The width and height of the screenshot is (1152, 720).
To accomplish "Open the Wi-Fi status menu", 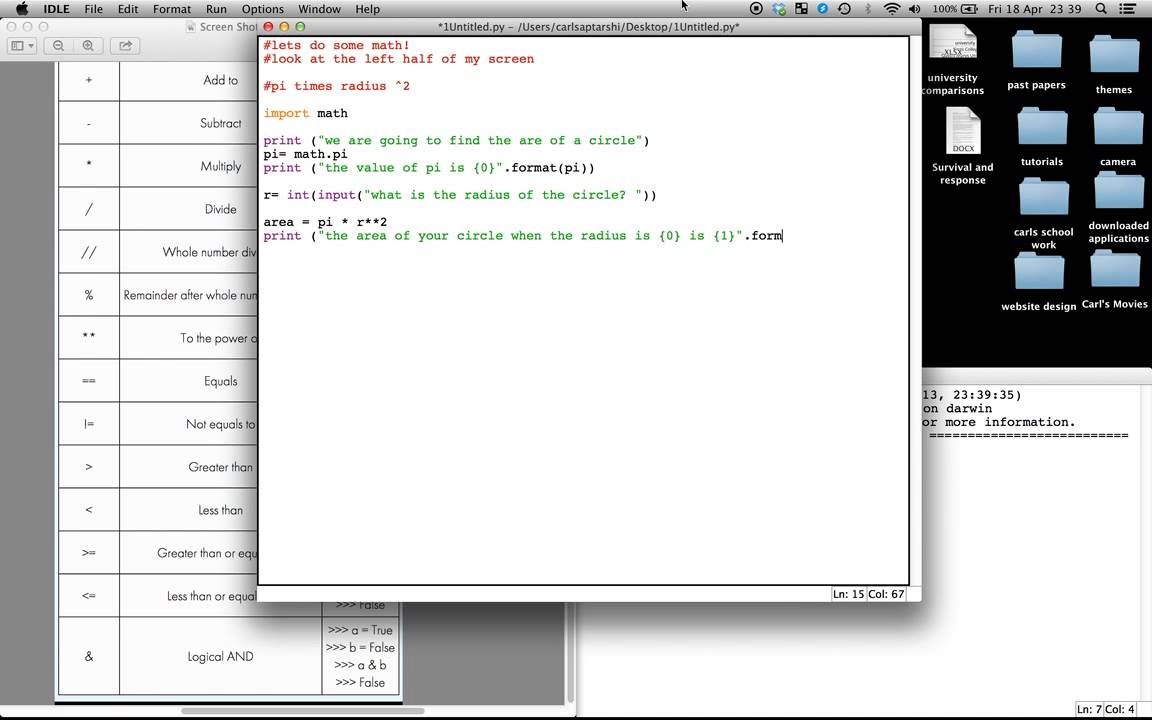I will pyautogui.click(x=891, y=9).
